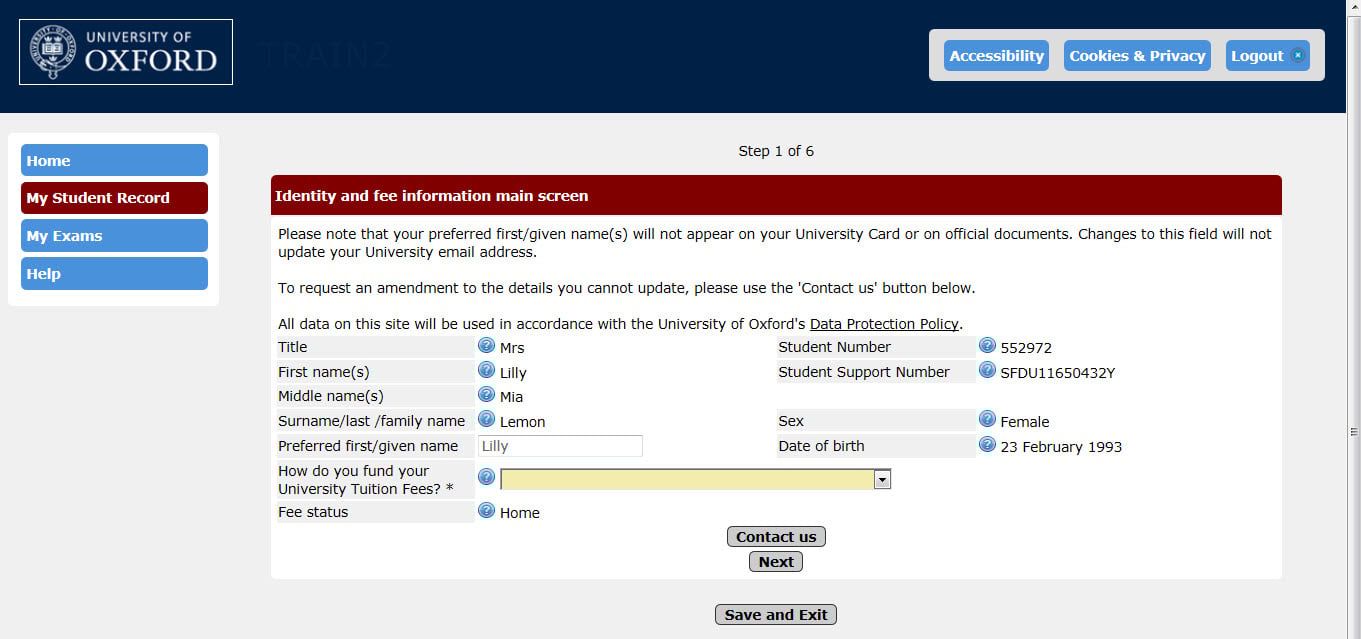Expand the funding selection combo box arrow
Viewport: 1361px width, 639px height.
pyautogui.click(x=881, y=479)
